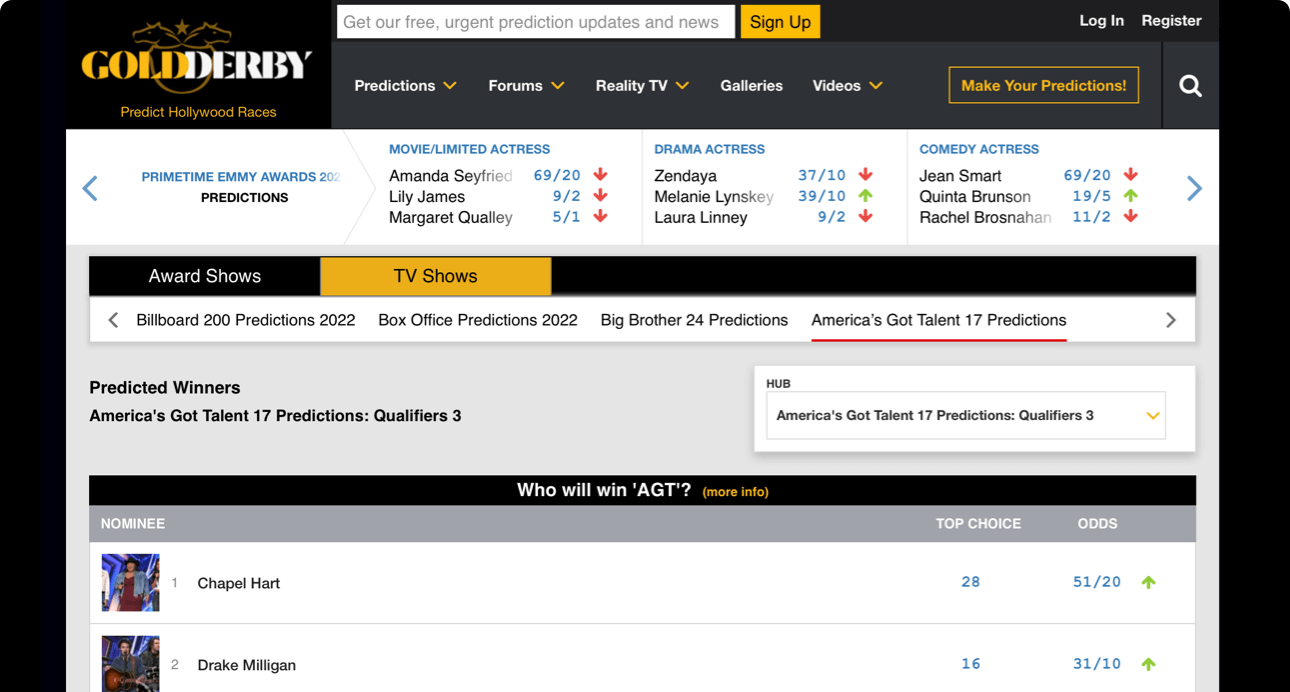Click the GoldDerby logo
This screenshot has width=1290, height=692.
(197, 57)
